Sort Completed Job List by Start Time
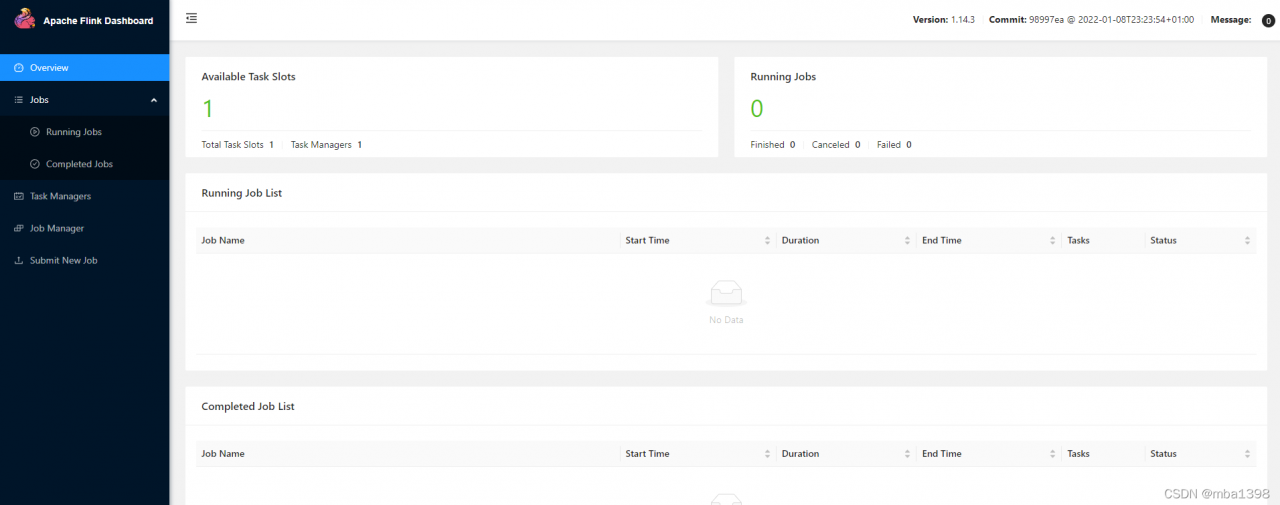This screenshot has width=1280, height=505. point(768,454)
